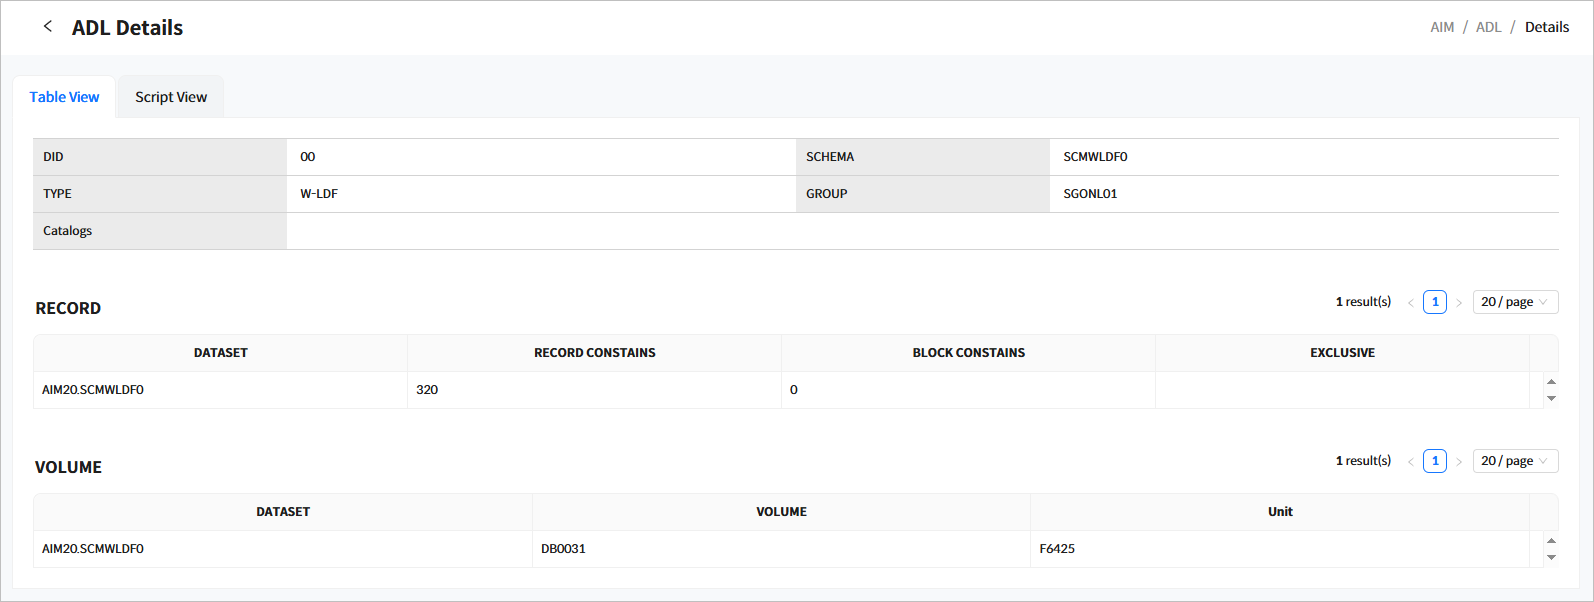This screenshot has width=1594, height=602.
Task: Click next page arrow in RECORD pagination
Action: [x=1459, y=303]
